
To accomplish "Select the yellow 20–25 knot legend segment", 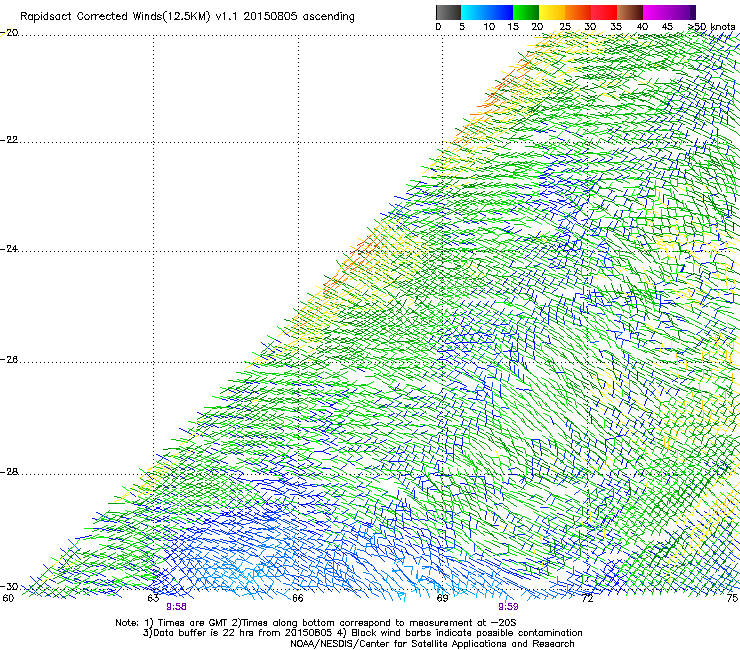I will tap(552, 12).
